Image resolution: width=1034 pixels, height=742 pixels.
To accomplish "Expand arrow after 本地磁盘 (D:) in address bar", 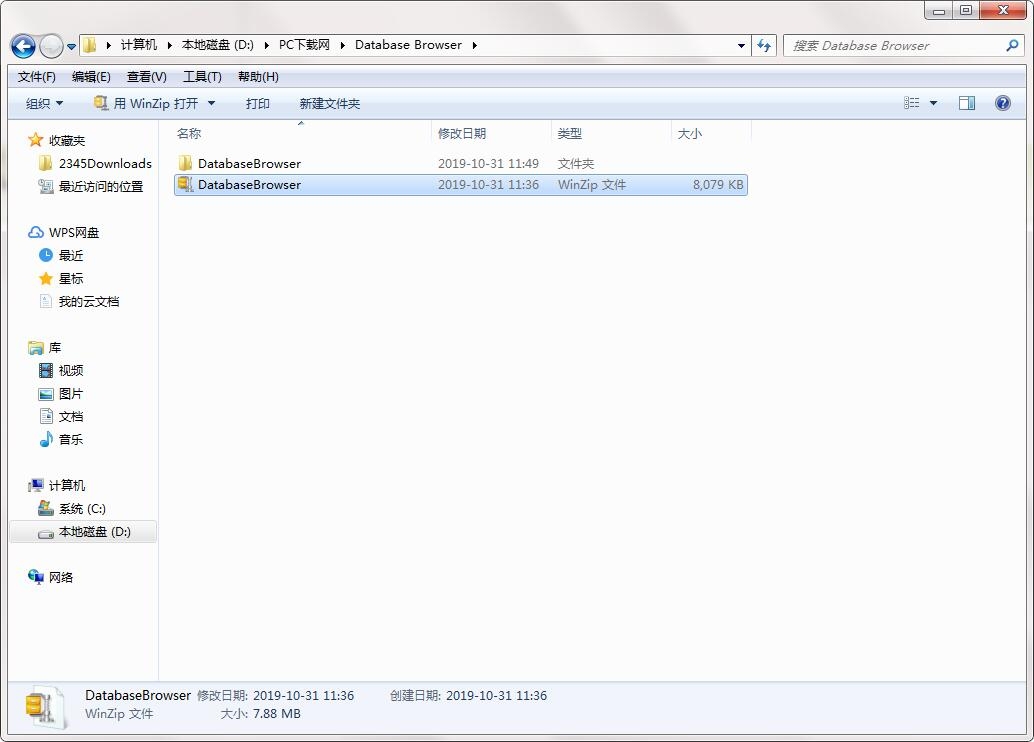I will (266, 45).
